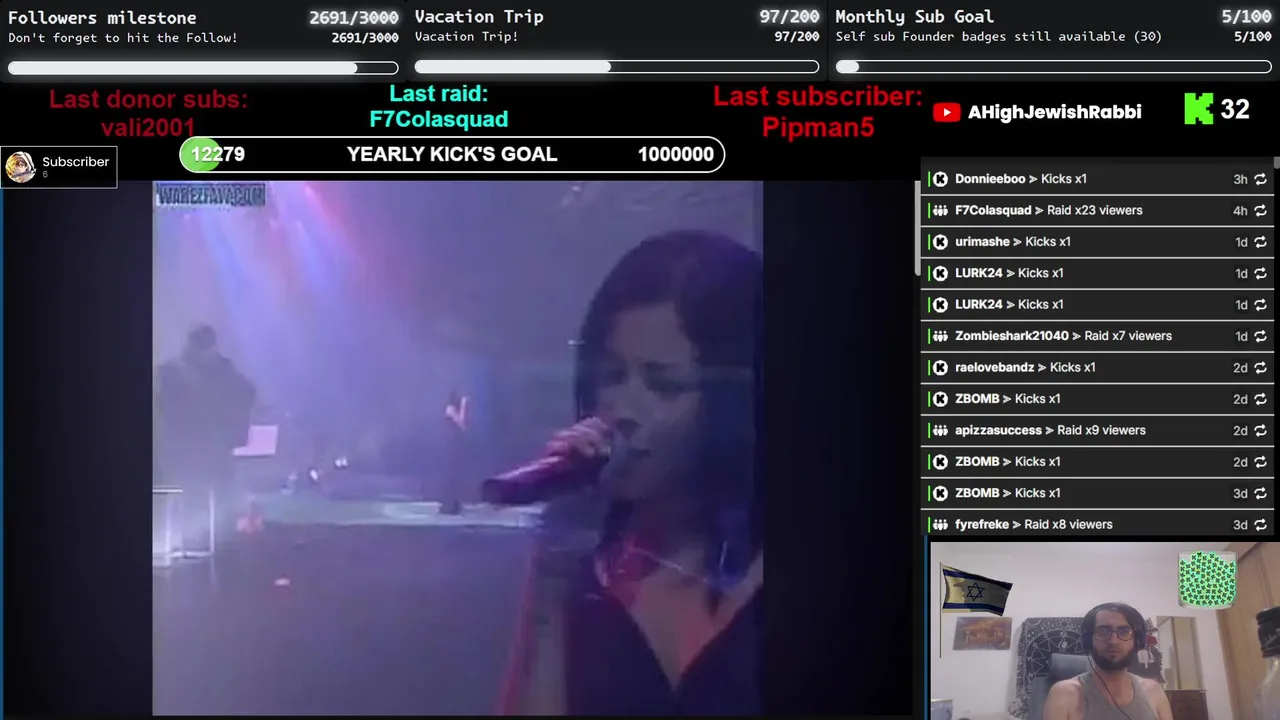Click the green Kick logo
1280x720 pixels.
tap(1198, 109)
